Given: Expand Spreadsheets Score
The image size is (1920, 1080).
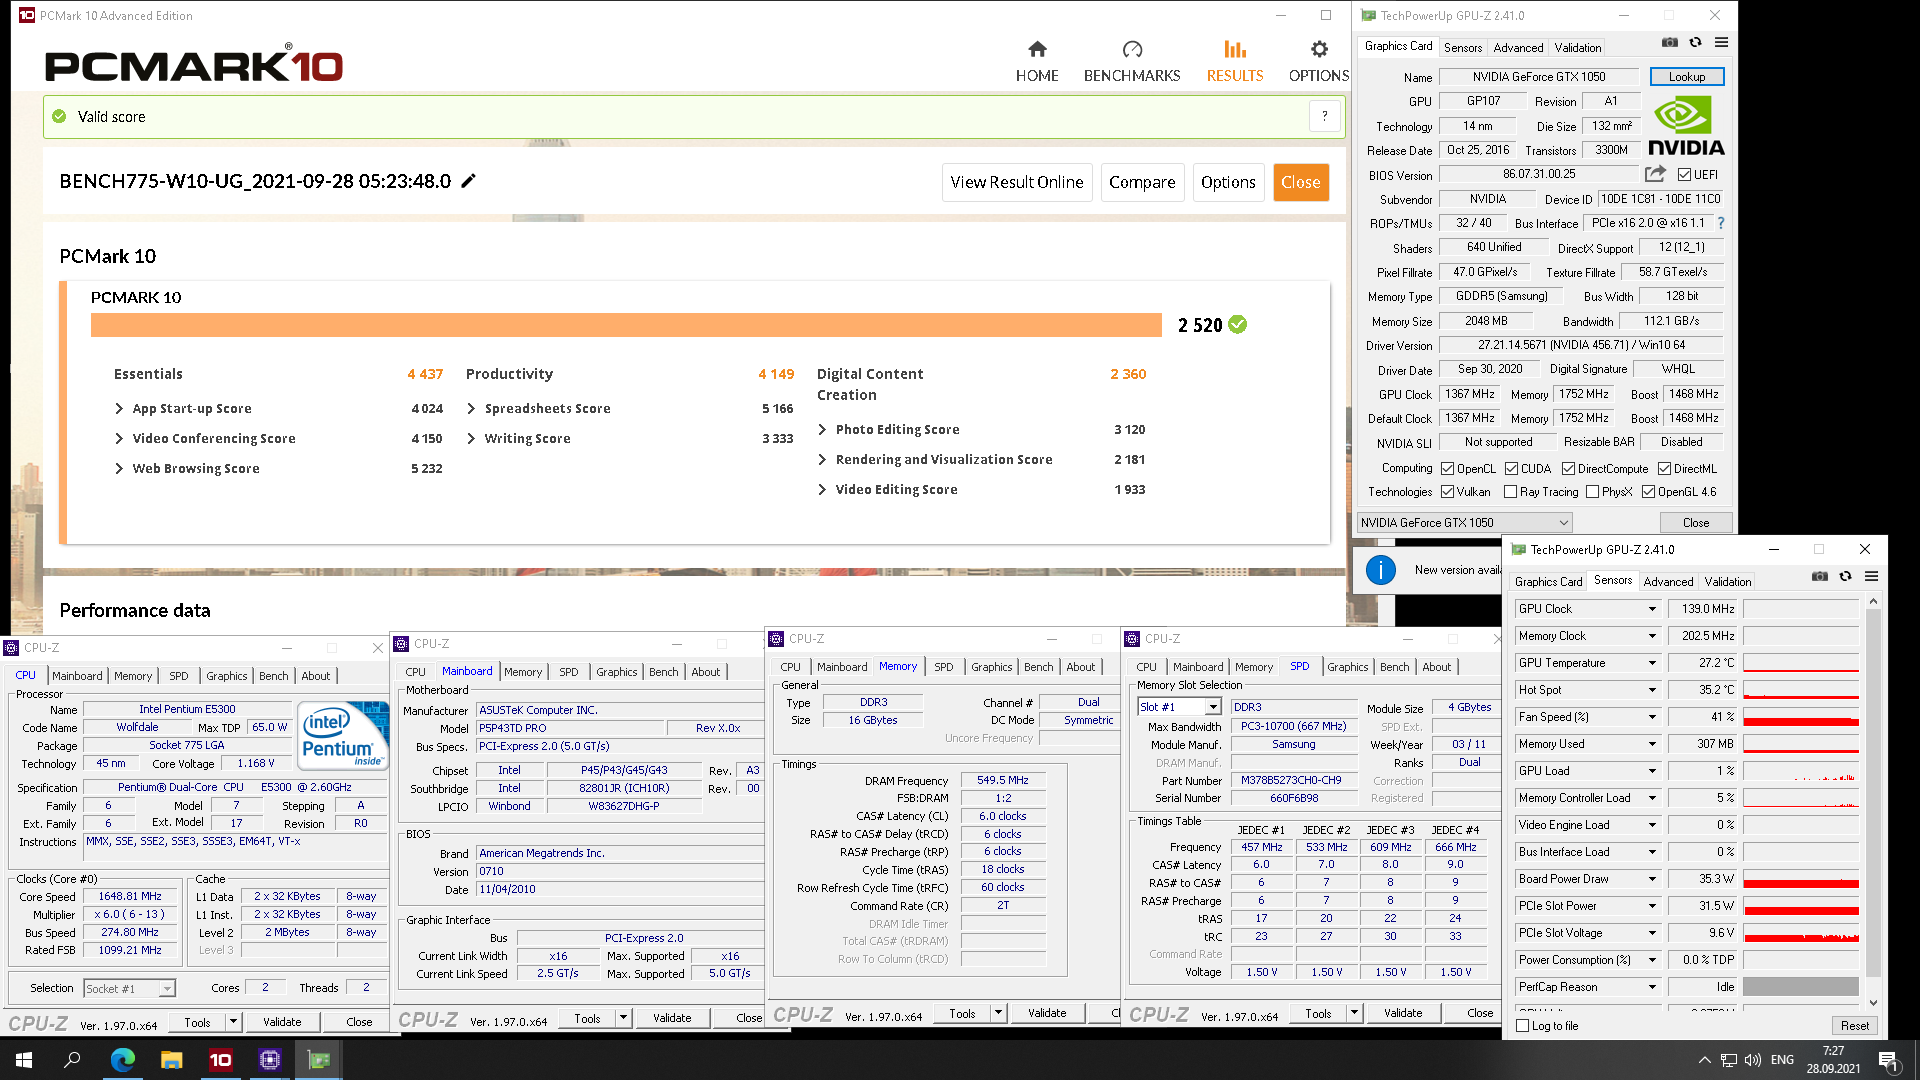Looking at the screenshot, I should [x=471, y=408].
